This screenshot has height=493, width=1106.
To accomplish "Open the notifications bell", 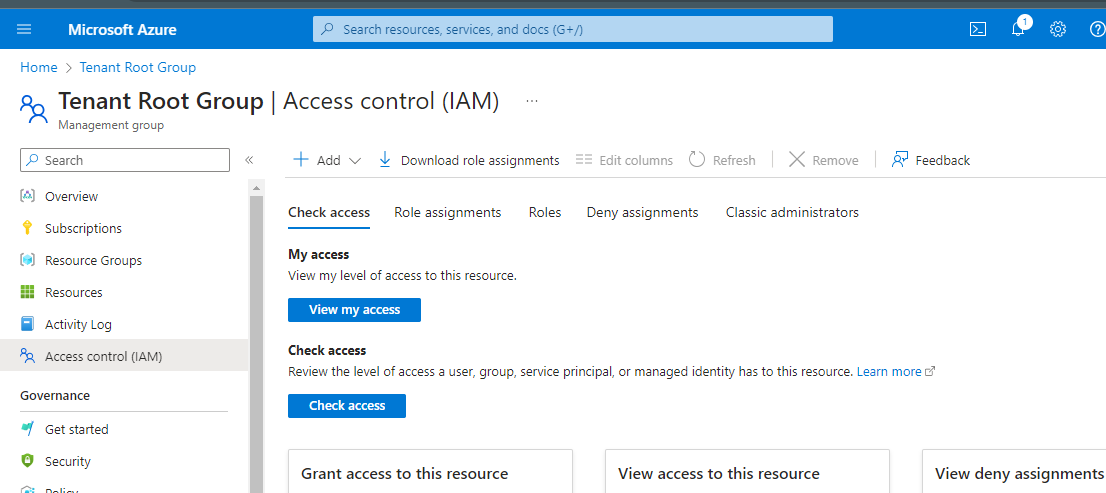I will tap(1018, 29).
